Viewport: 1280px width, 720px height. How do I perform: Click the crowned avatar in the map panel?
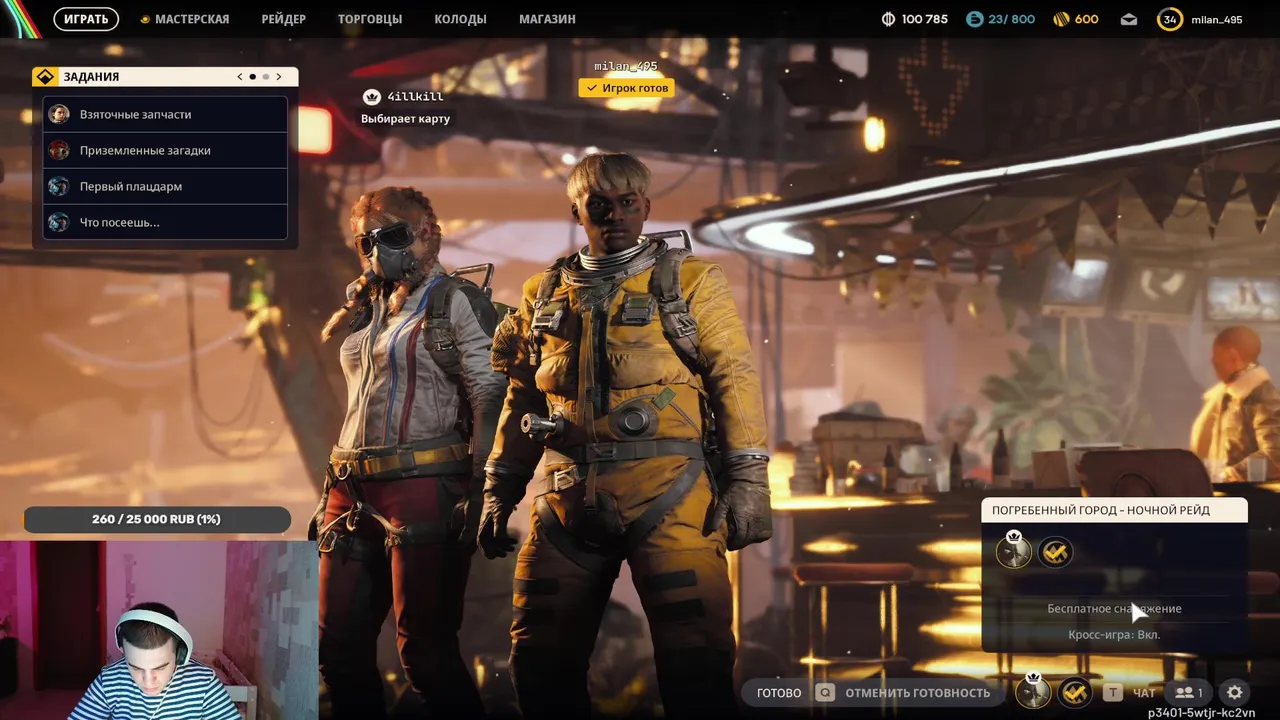coord(1013,552)
